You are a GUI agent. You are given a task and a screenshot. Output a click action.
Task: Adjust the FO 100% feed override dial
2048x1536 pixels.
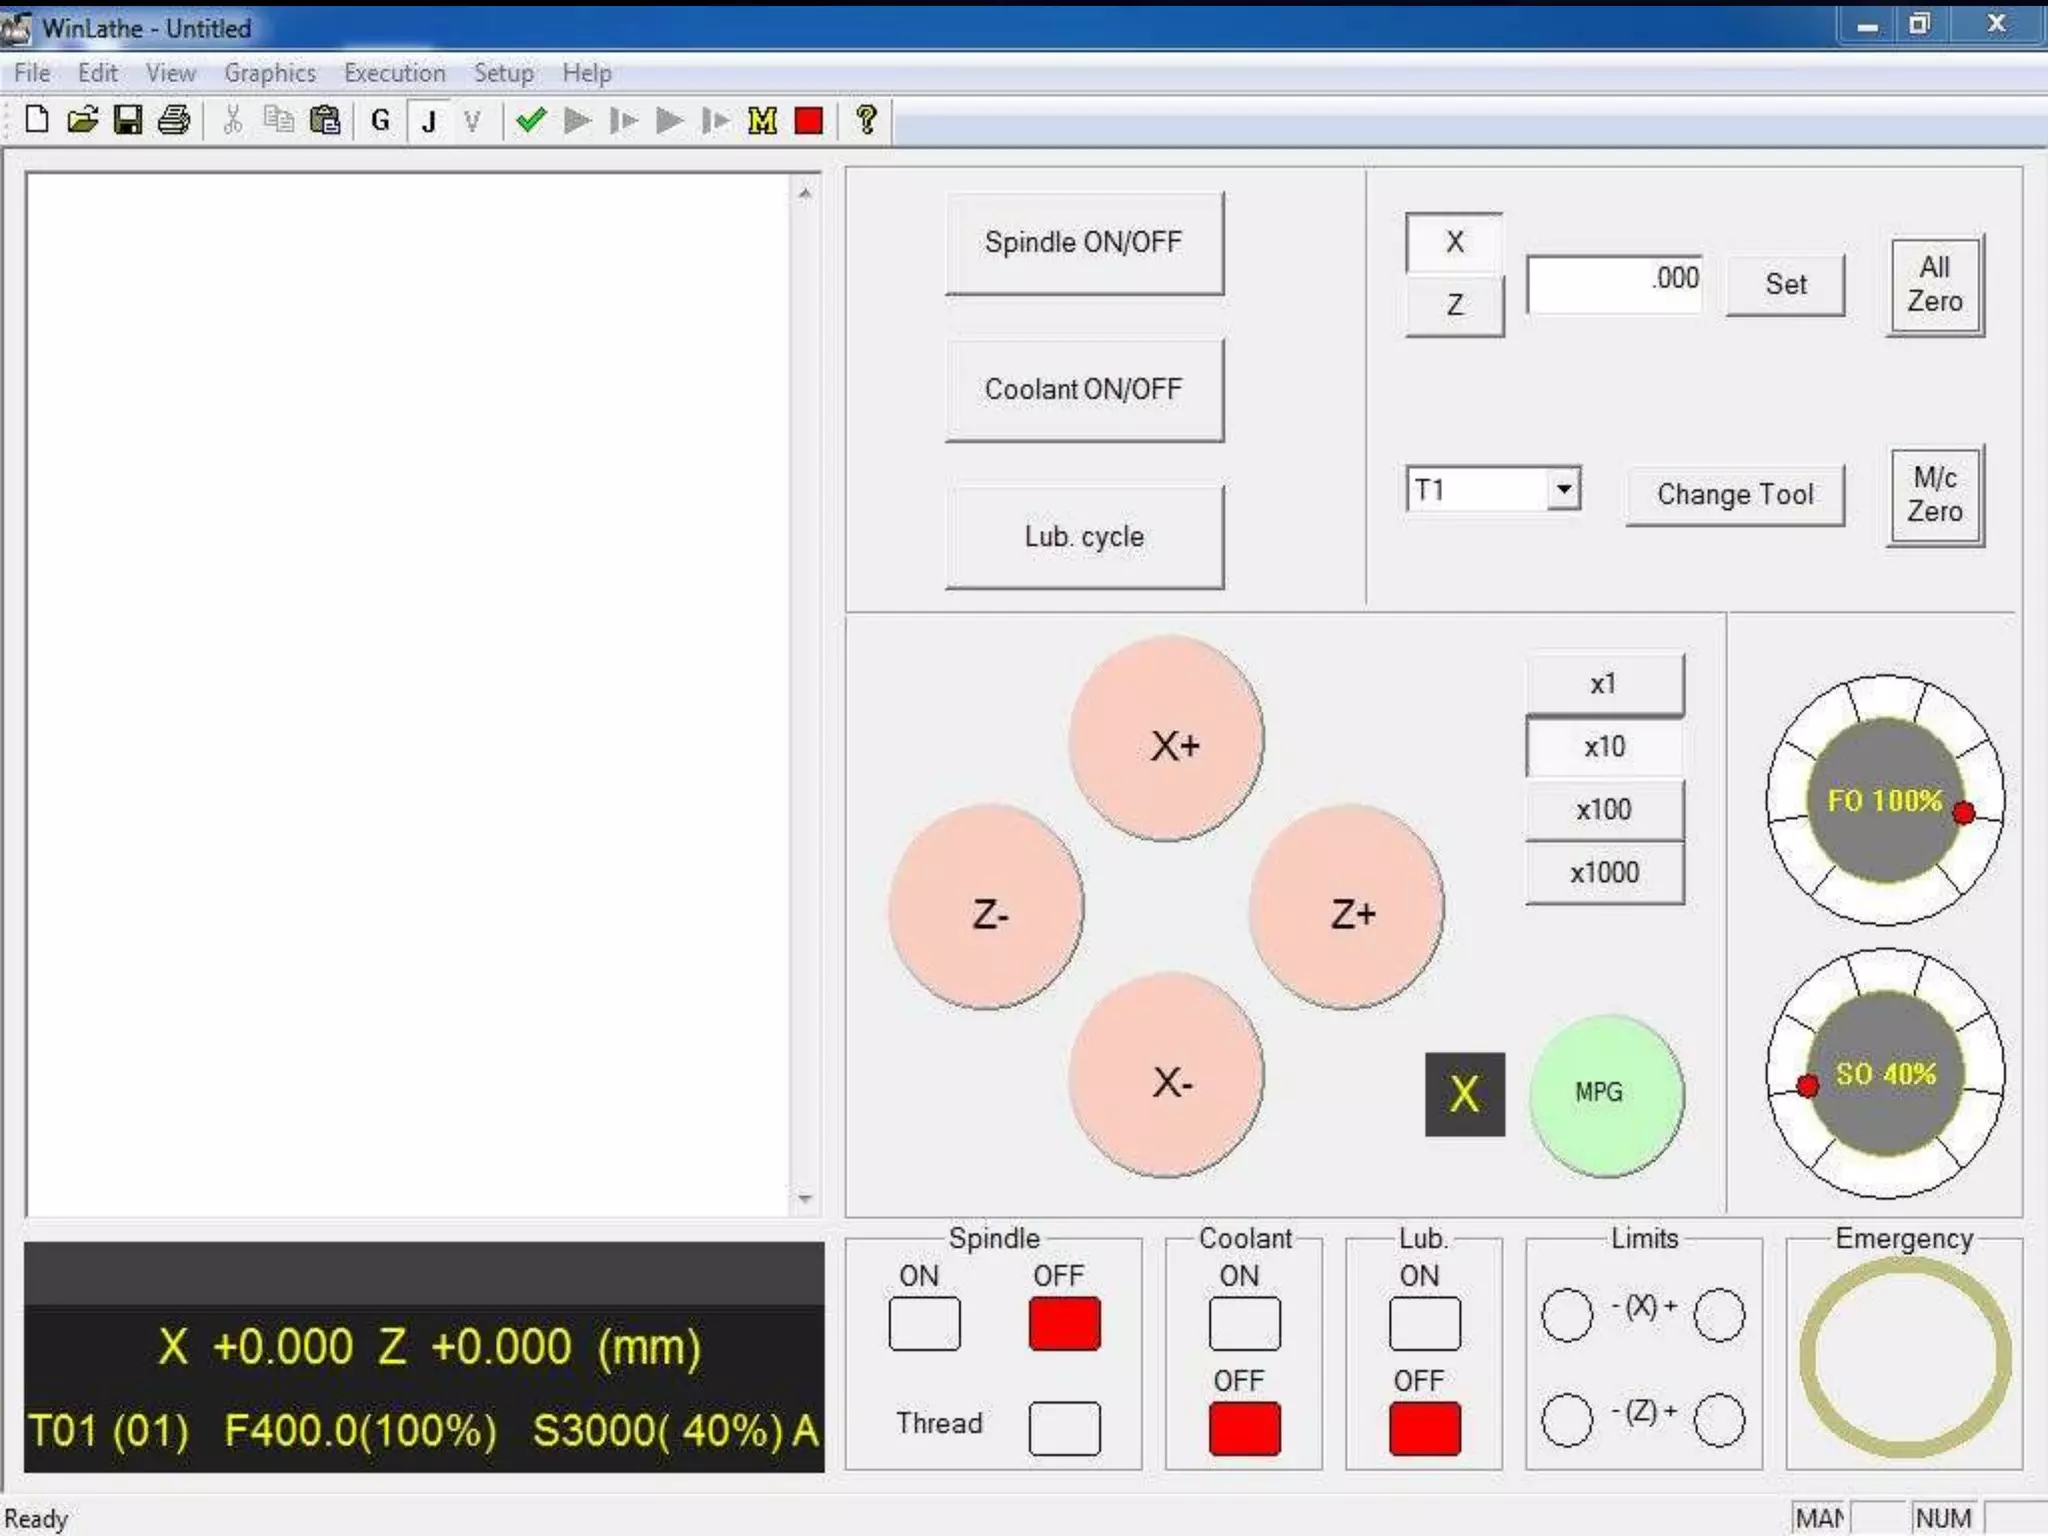pyautogui.click(x=1884, y=801)
